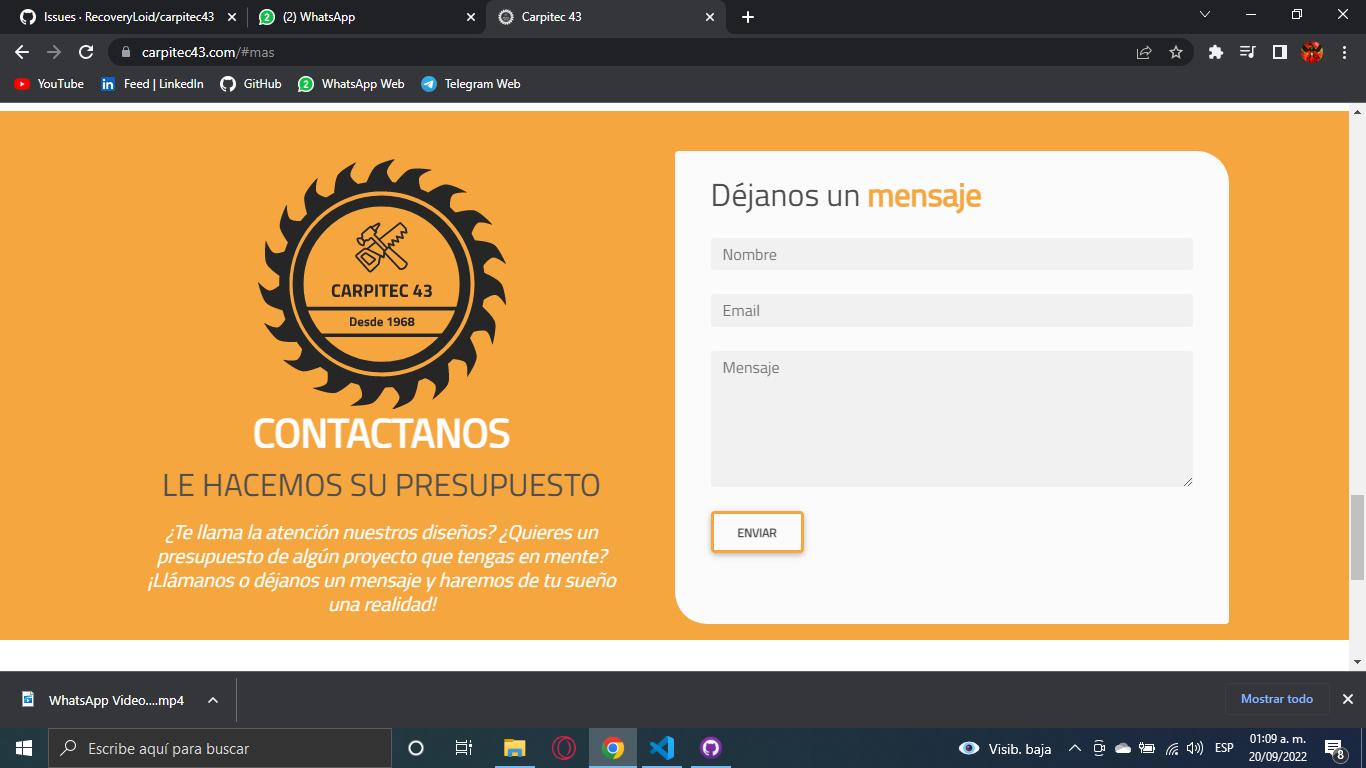This screenshot has height=768, width=1366.
Task: Mute the speaker icon in system tray
Action: point(1193,747)
